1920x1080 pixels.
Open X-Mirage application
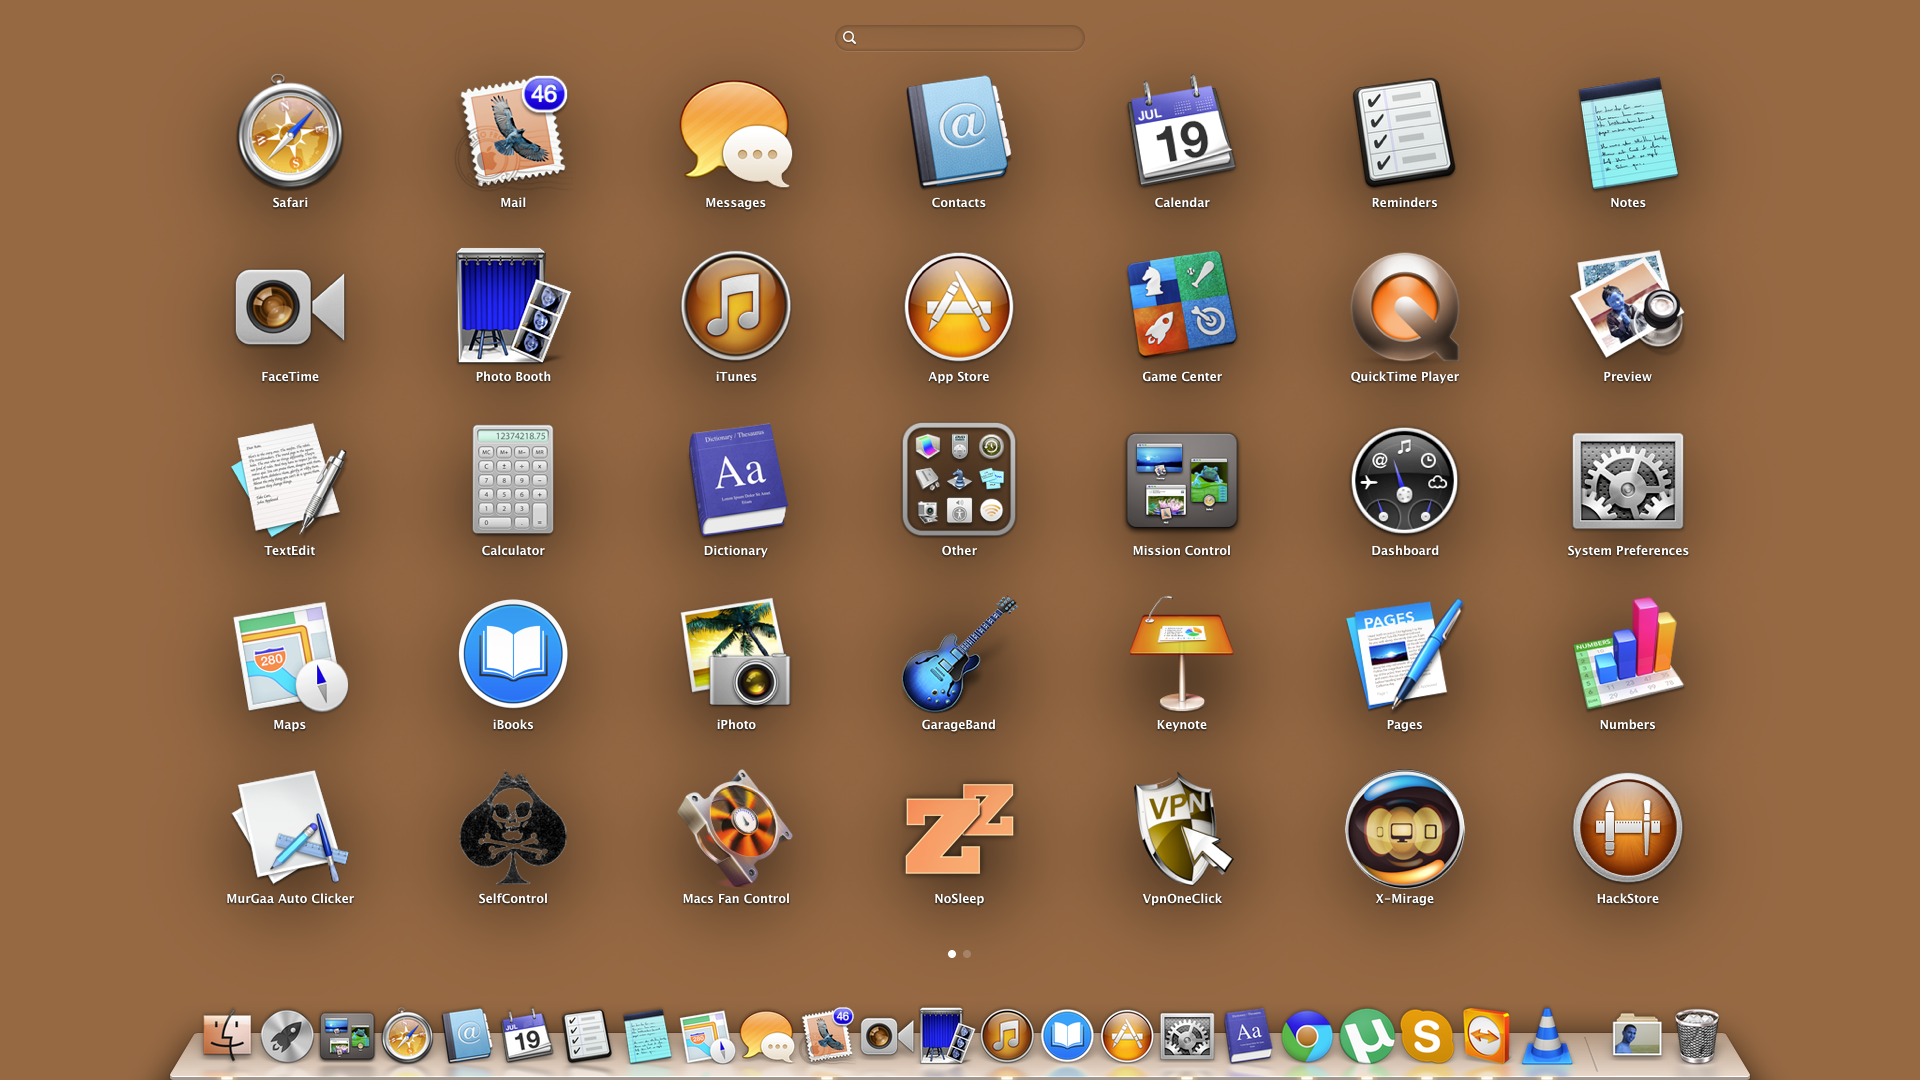coord(1404,829)
